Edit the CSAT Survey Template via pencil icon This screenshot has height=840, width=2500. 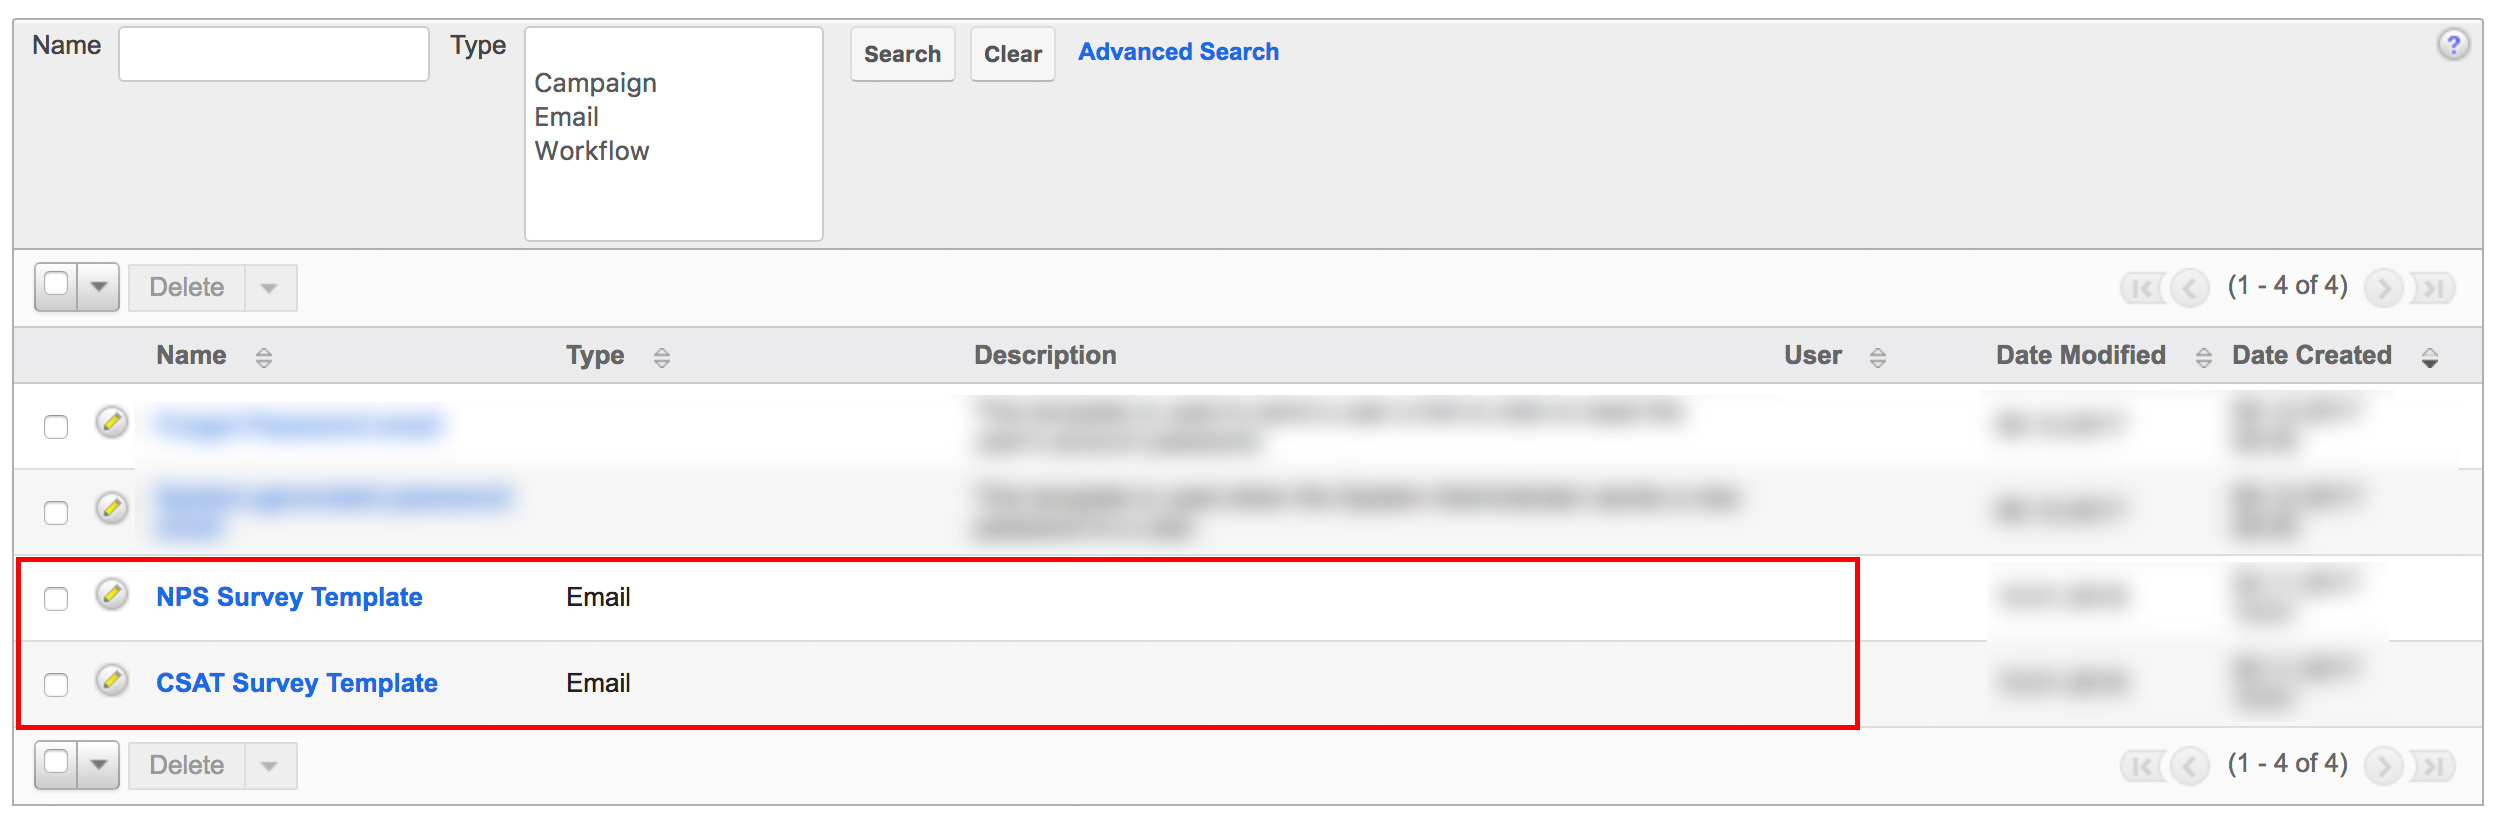click(112, 680)
